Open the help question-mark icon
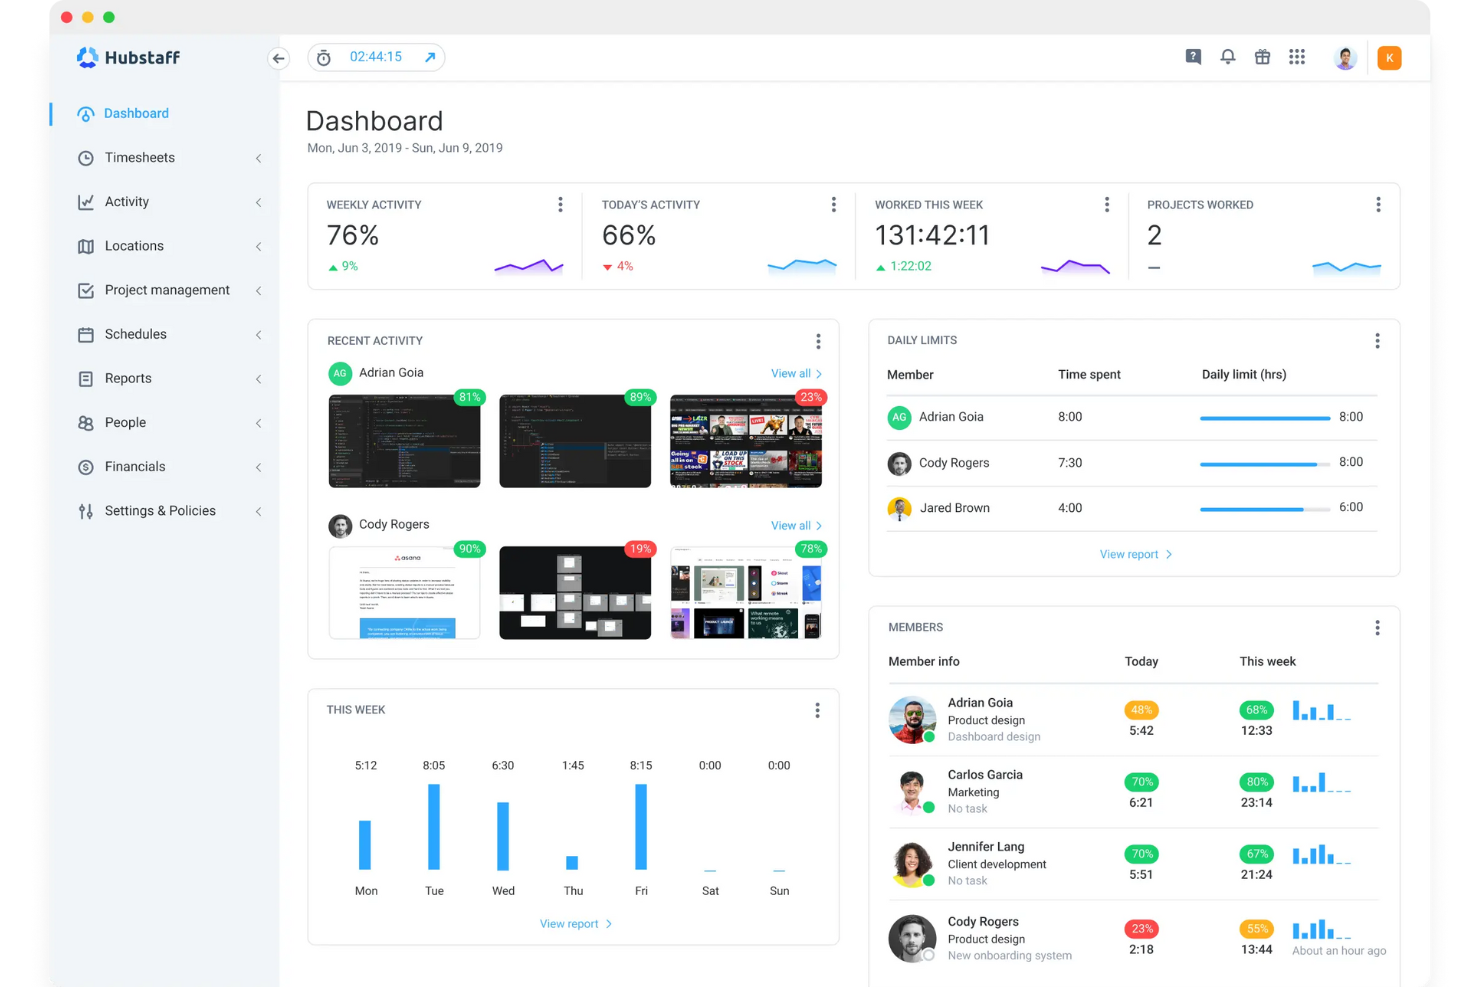The width and height of the screenshot is (1480, 987). click(1192, 57)
